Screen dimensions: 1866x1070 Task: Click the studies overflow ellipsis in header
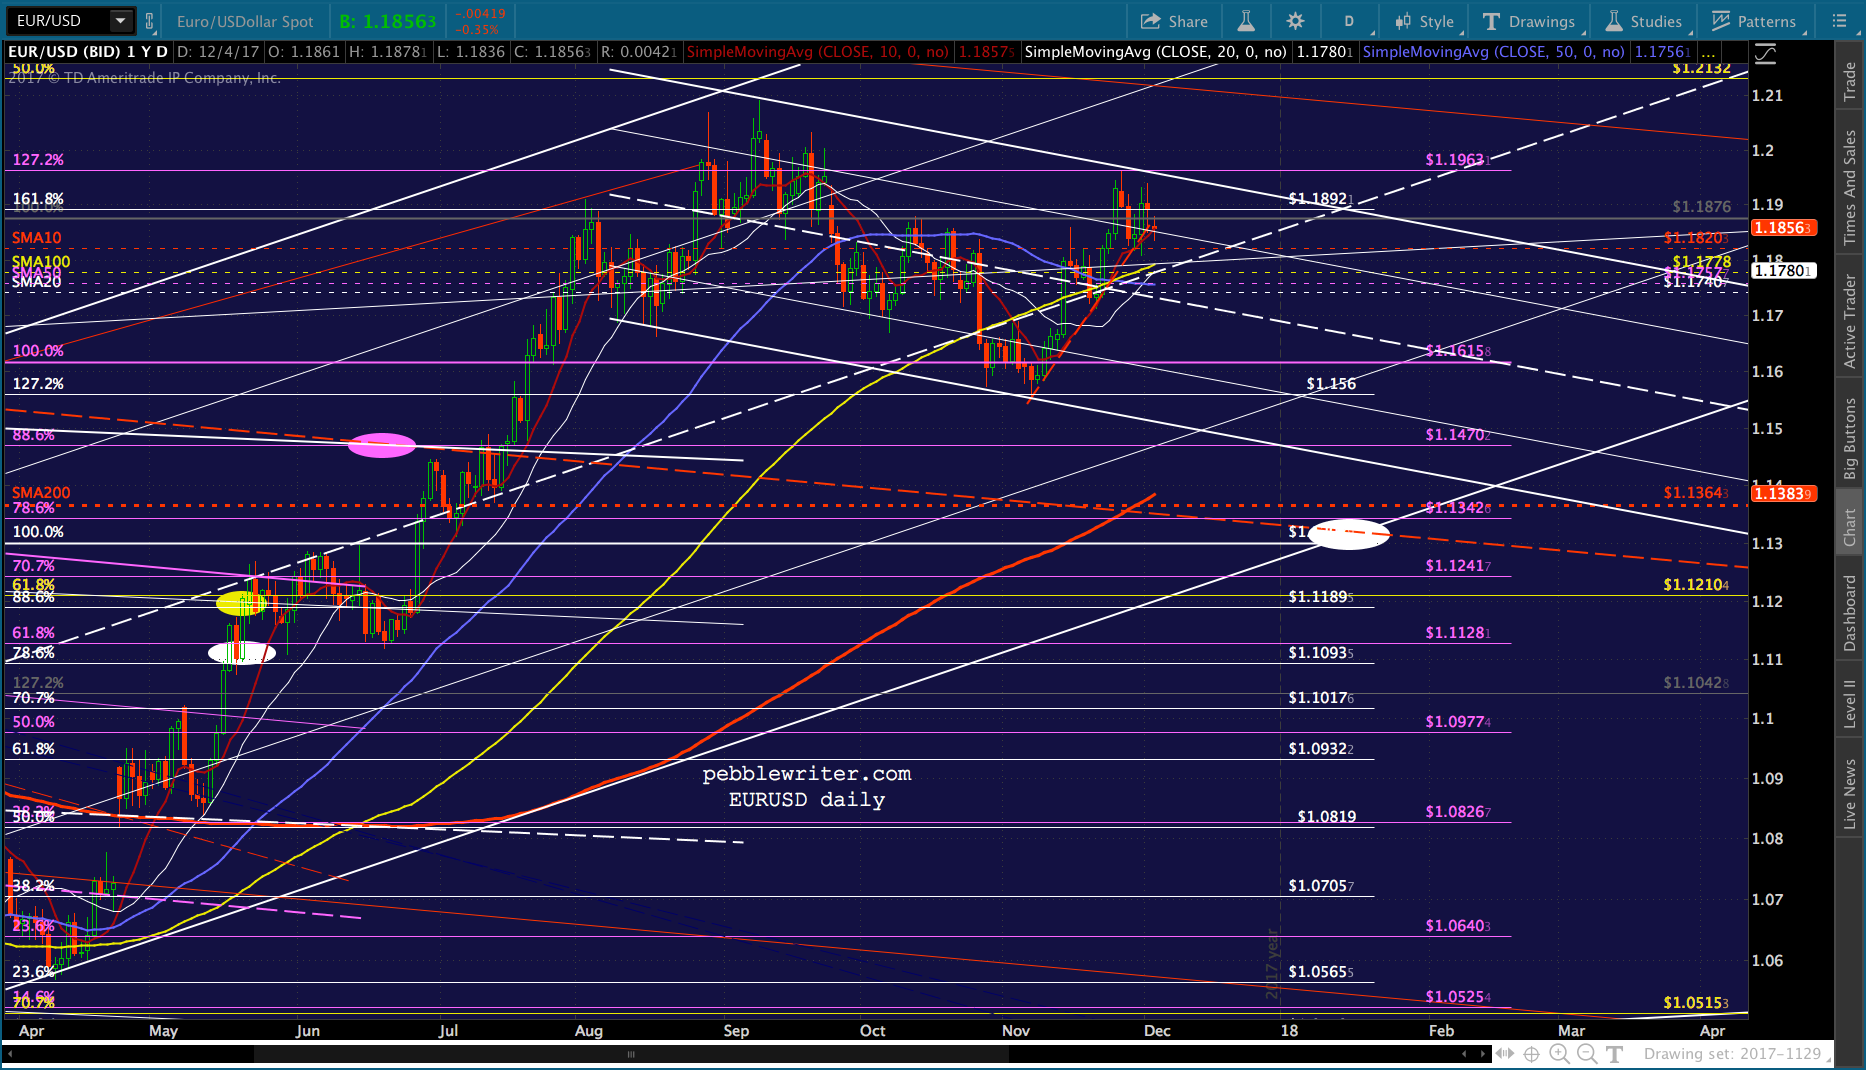[x=1708, y=52]
